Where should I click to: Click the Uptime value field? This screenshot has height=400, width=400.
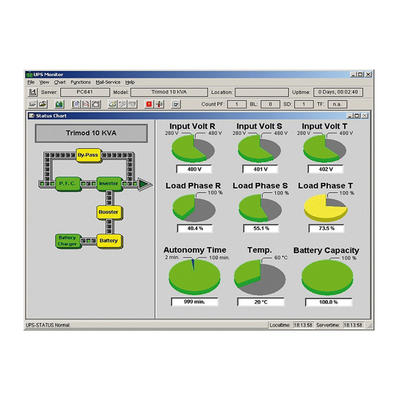338,92
